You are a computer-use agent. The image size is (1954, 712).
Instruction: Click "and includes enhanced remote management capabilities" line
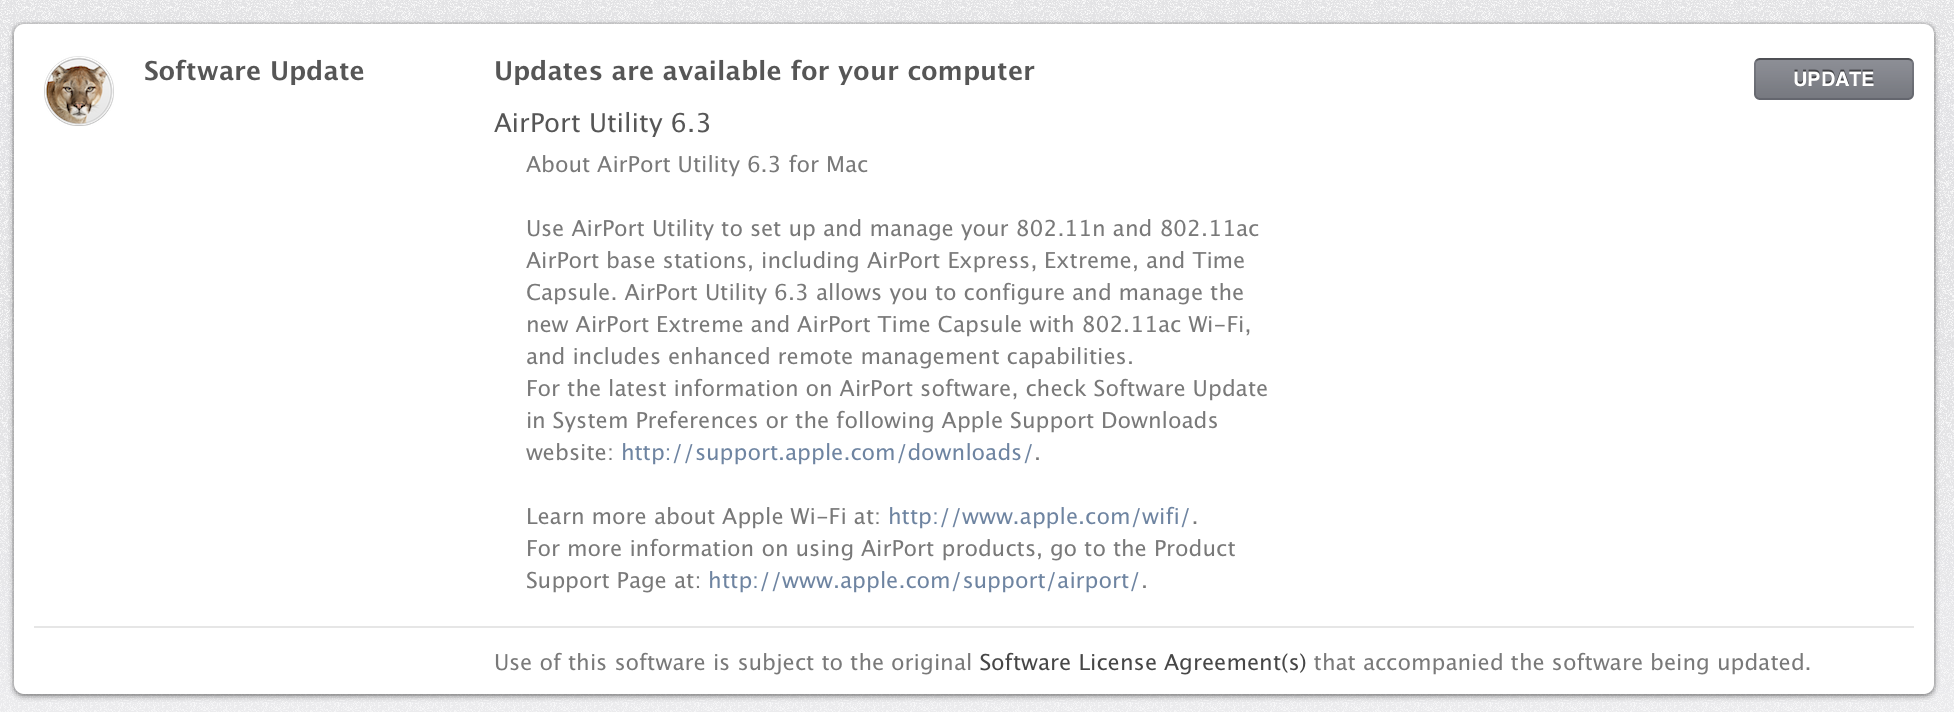click(829, 357)
